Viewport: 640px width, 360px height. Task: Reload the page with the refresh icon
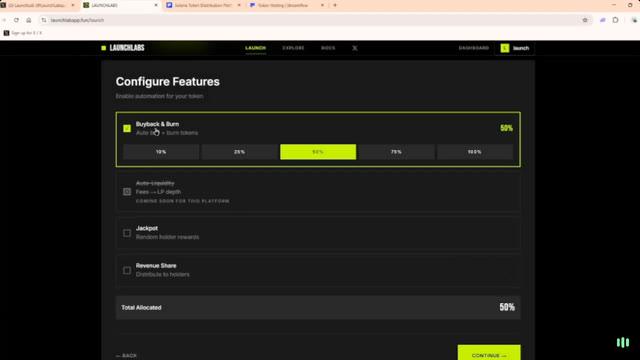point(16,20)
